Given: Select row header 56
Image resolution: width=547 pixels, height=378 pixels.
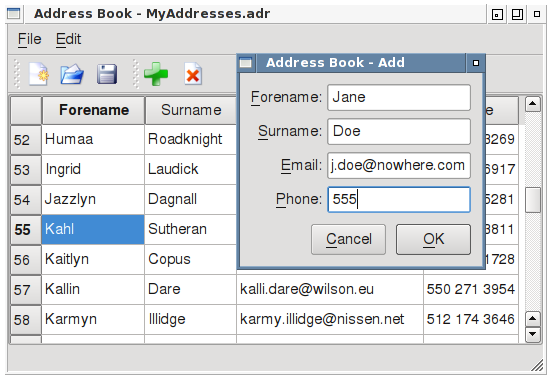Looking at the screenshot, I should (26, 260).
